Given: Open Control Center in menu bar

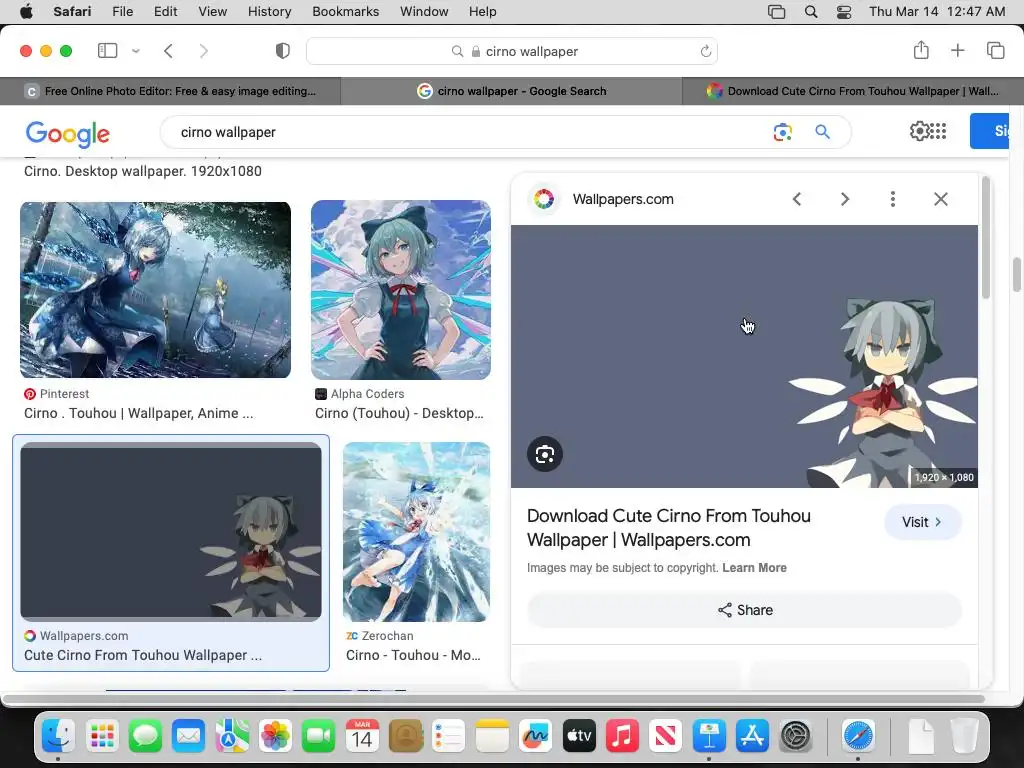Looking at the screenshot, I should coord(844,11).
